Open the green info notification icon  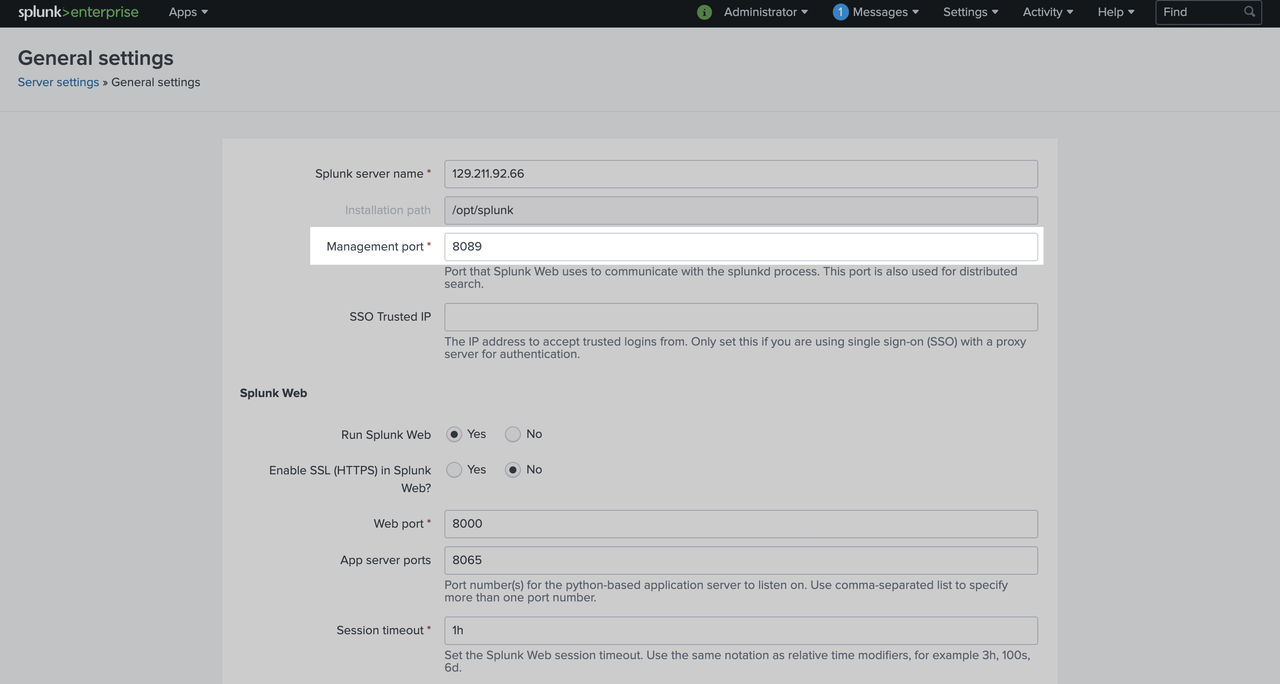click(x=706, y=12)
